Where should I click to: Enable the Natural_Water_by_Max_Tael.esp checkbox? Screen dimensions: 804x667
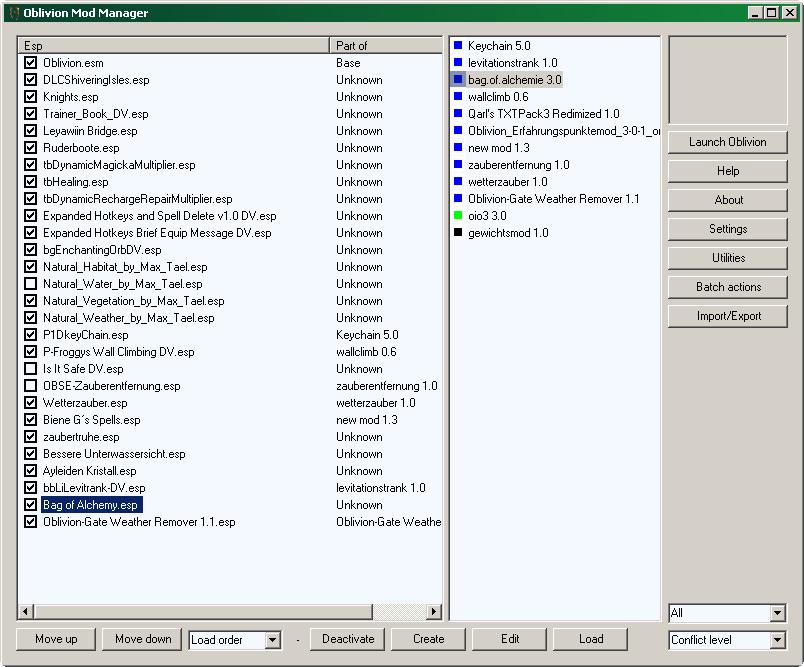[30, 284]
